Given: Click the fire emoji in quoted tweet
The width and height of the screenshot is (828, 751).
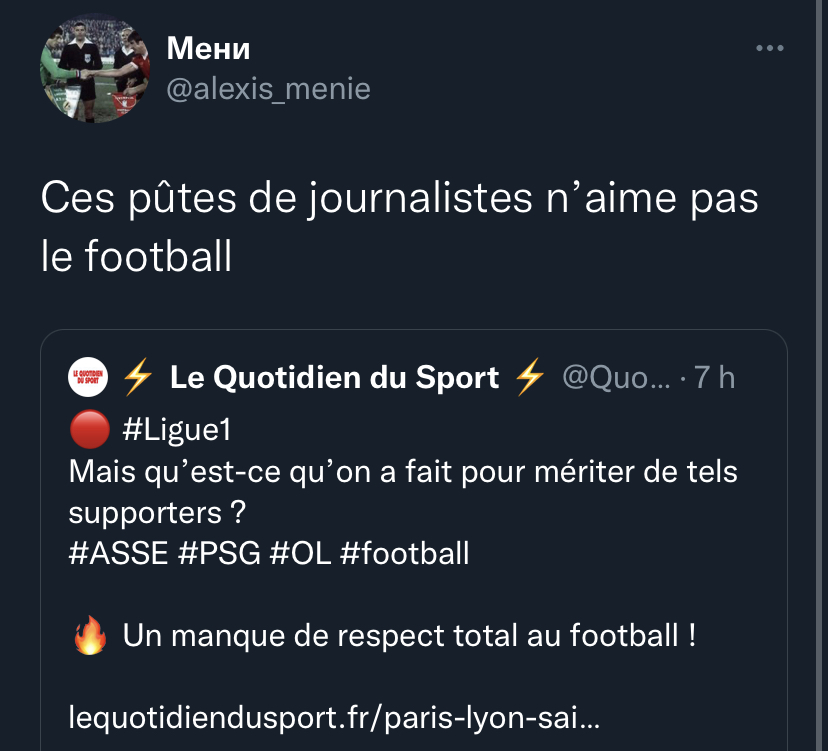Looking at the screenshot, I should (x=89, y=636).
